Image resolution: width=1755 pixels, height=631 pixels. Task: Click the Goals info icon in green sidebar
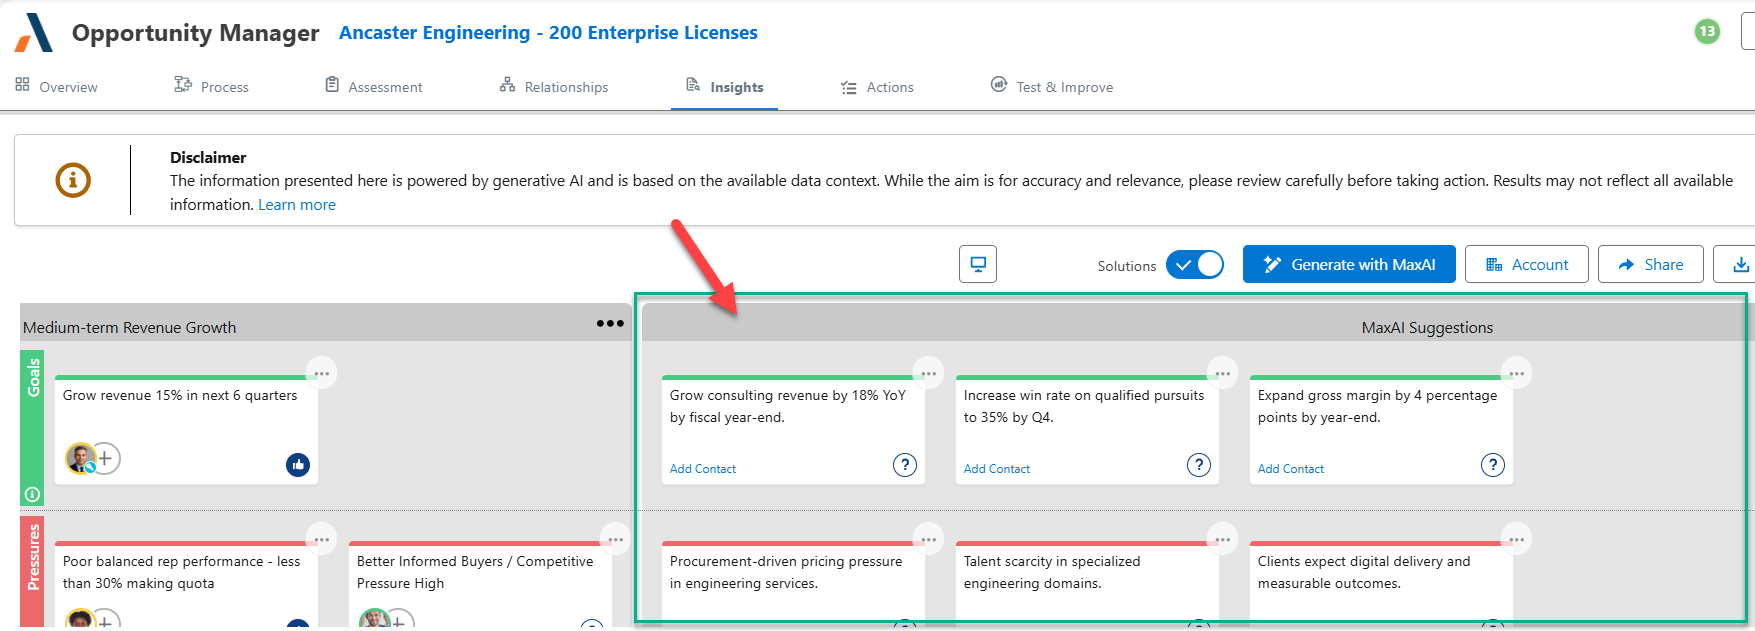(x=32, y=494)
